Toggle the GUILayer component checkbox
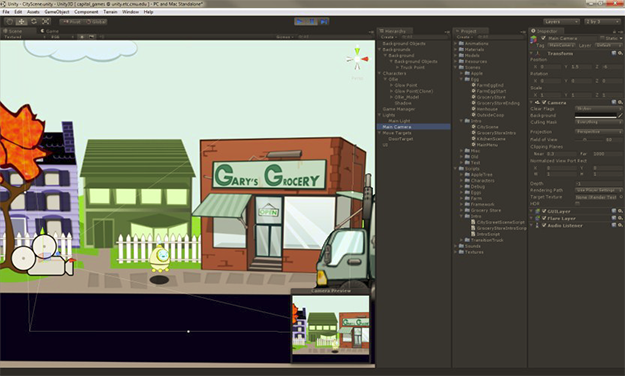Viewport: 625px width, 376px height. pos(544,211)
